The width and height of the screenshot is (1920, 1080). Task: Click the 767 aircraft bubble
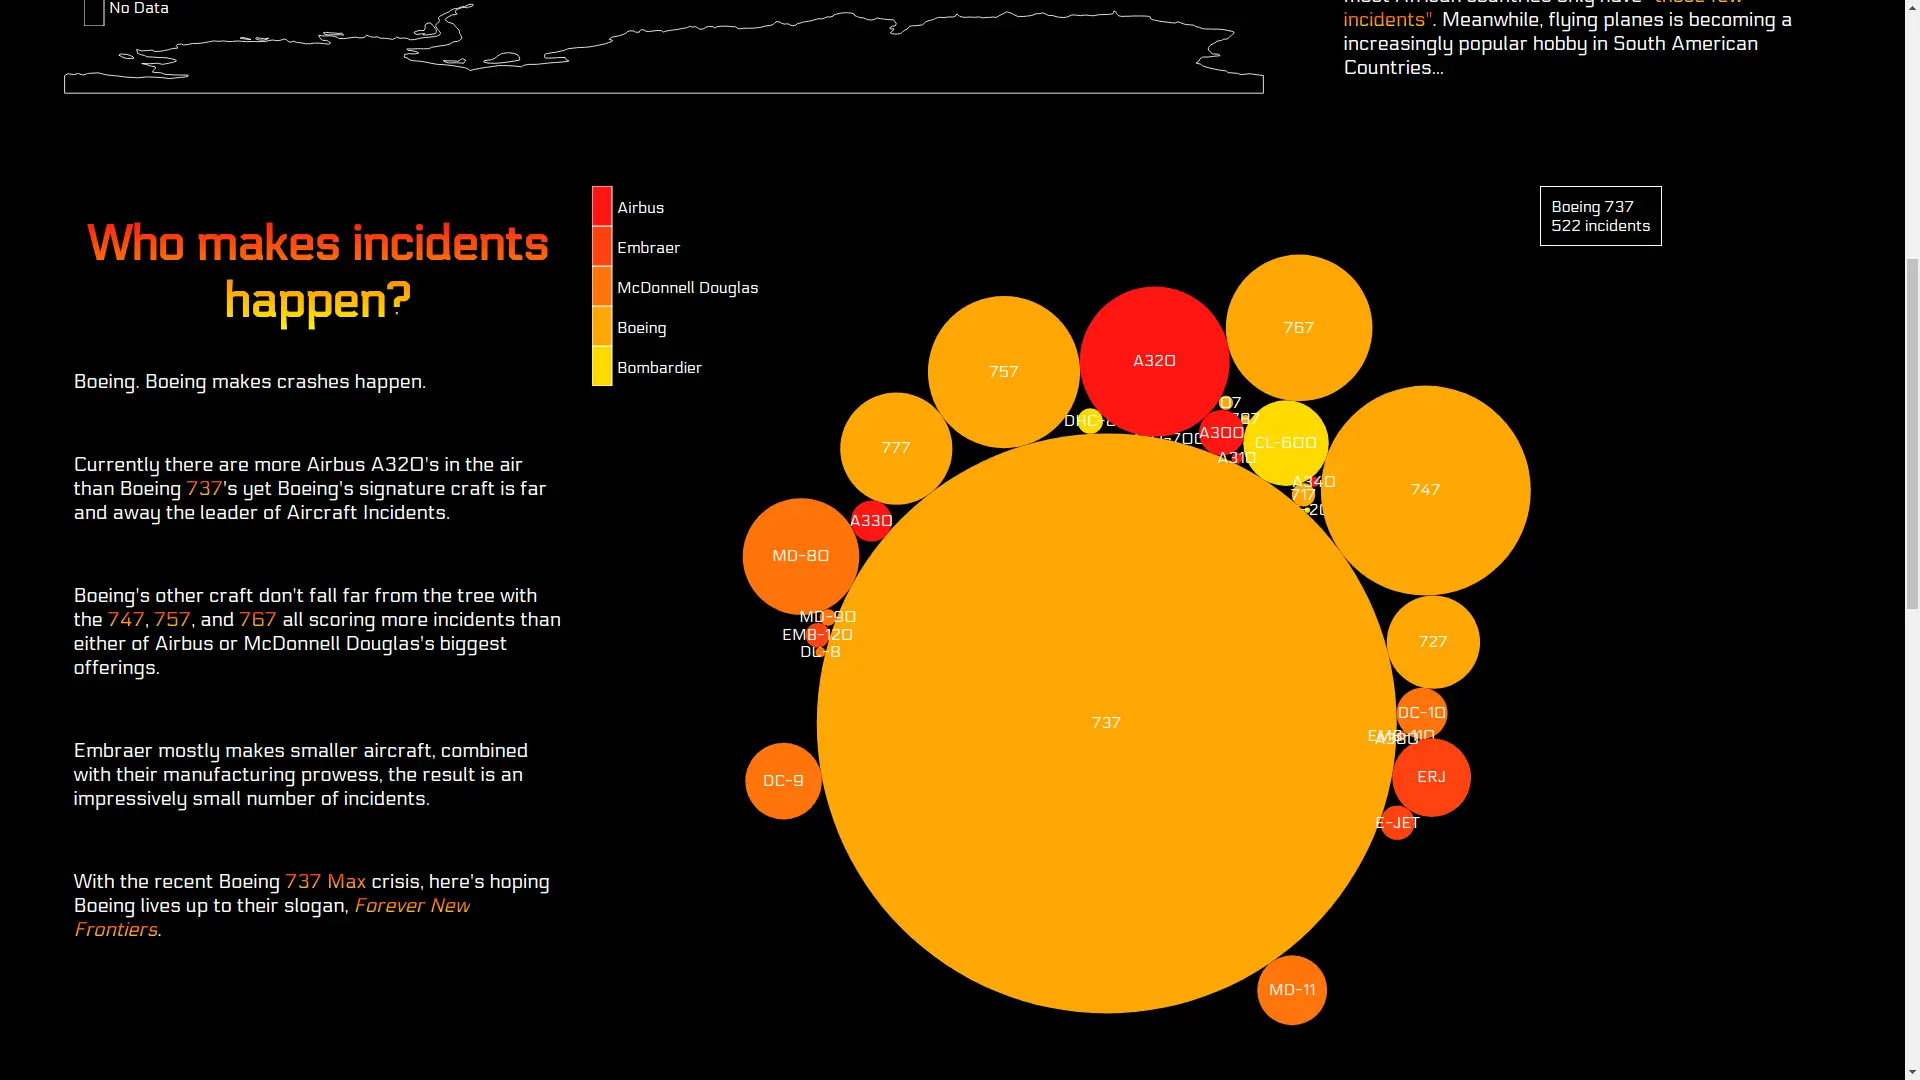tap(1298, 328)
